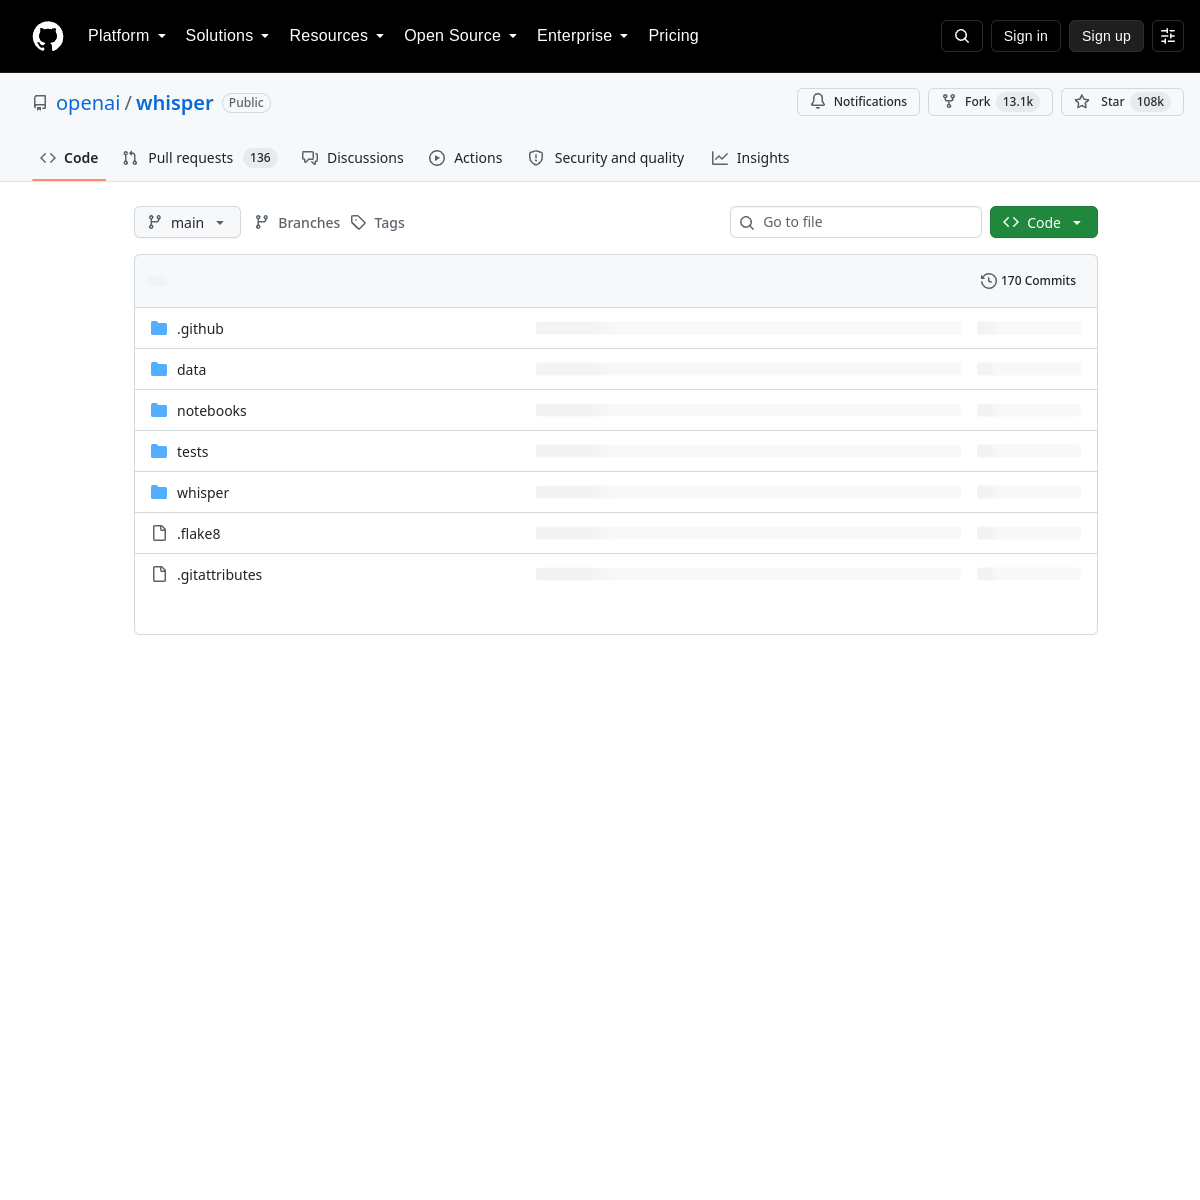Viewport: 1200px width, 1200px height.
Task: Open the Pricing link
Action: [673, 36]
